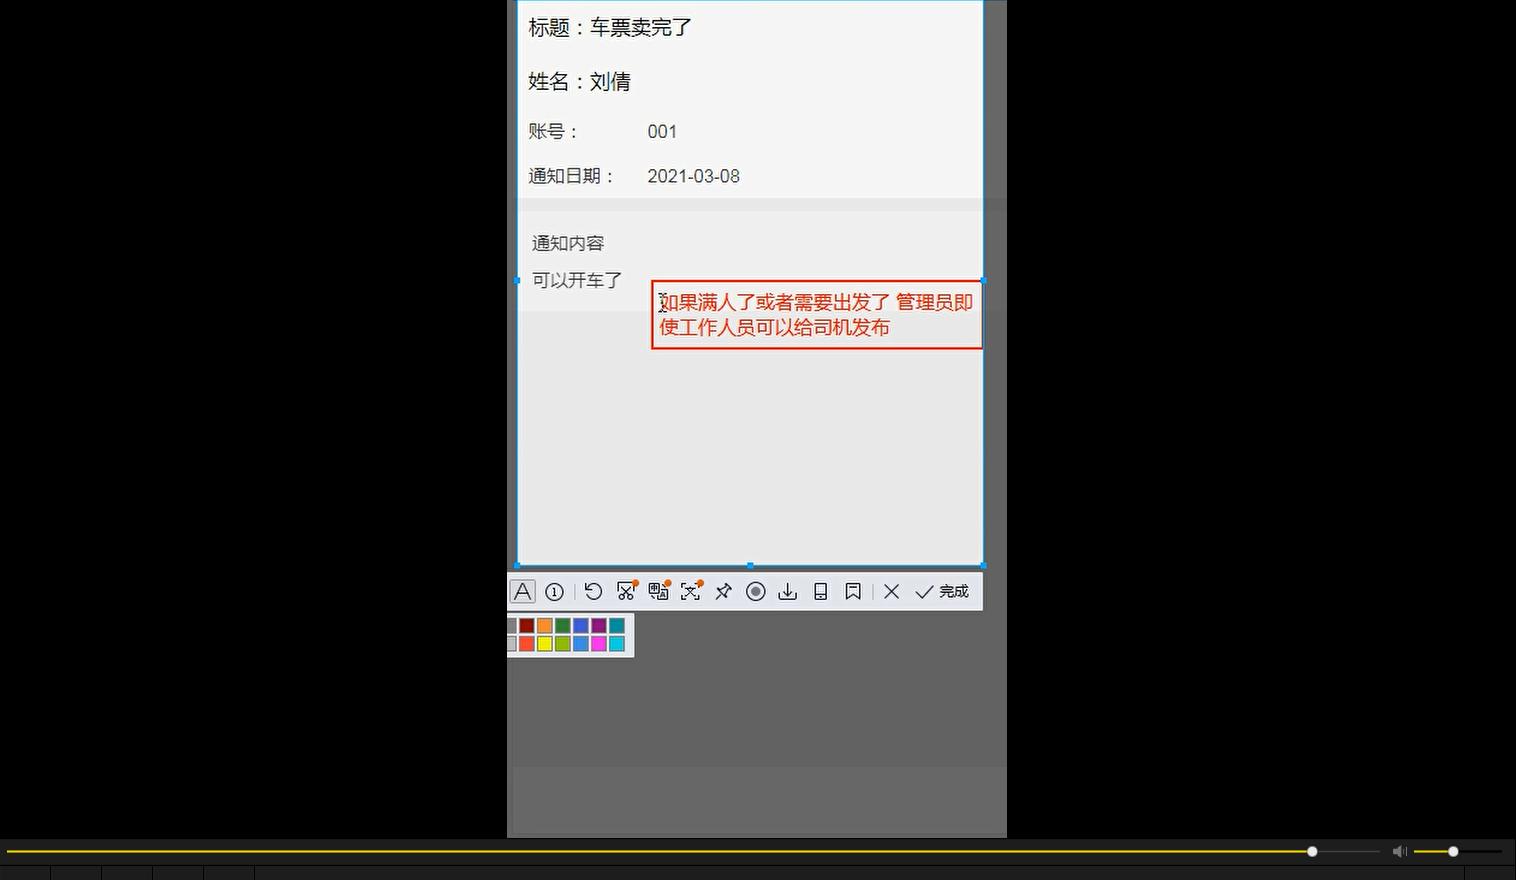Open the translation tool
This screenshot has height=880, width=1516.
[658, 591]
